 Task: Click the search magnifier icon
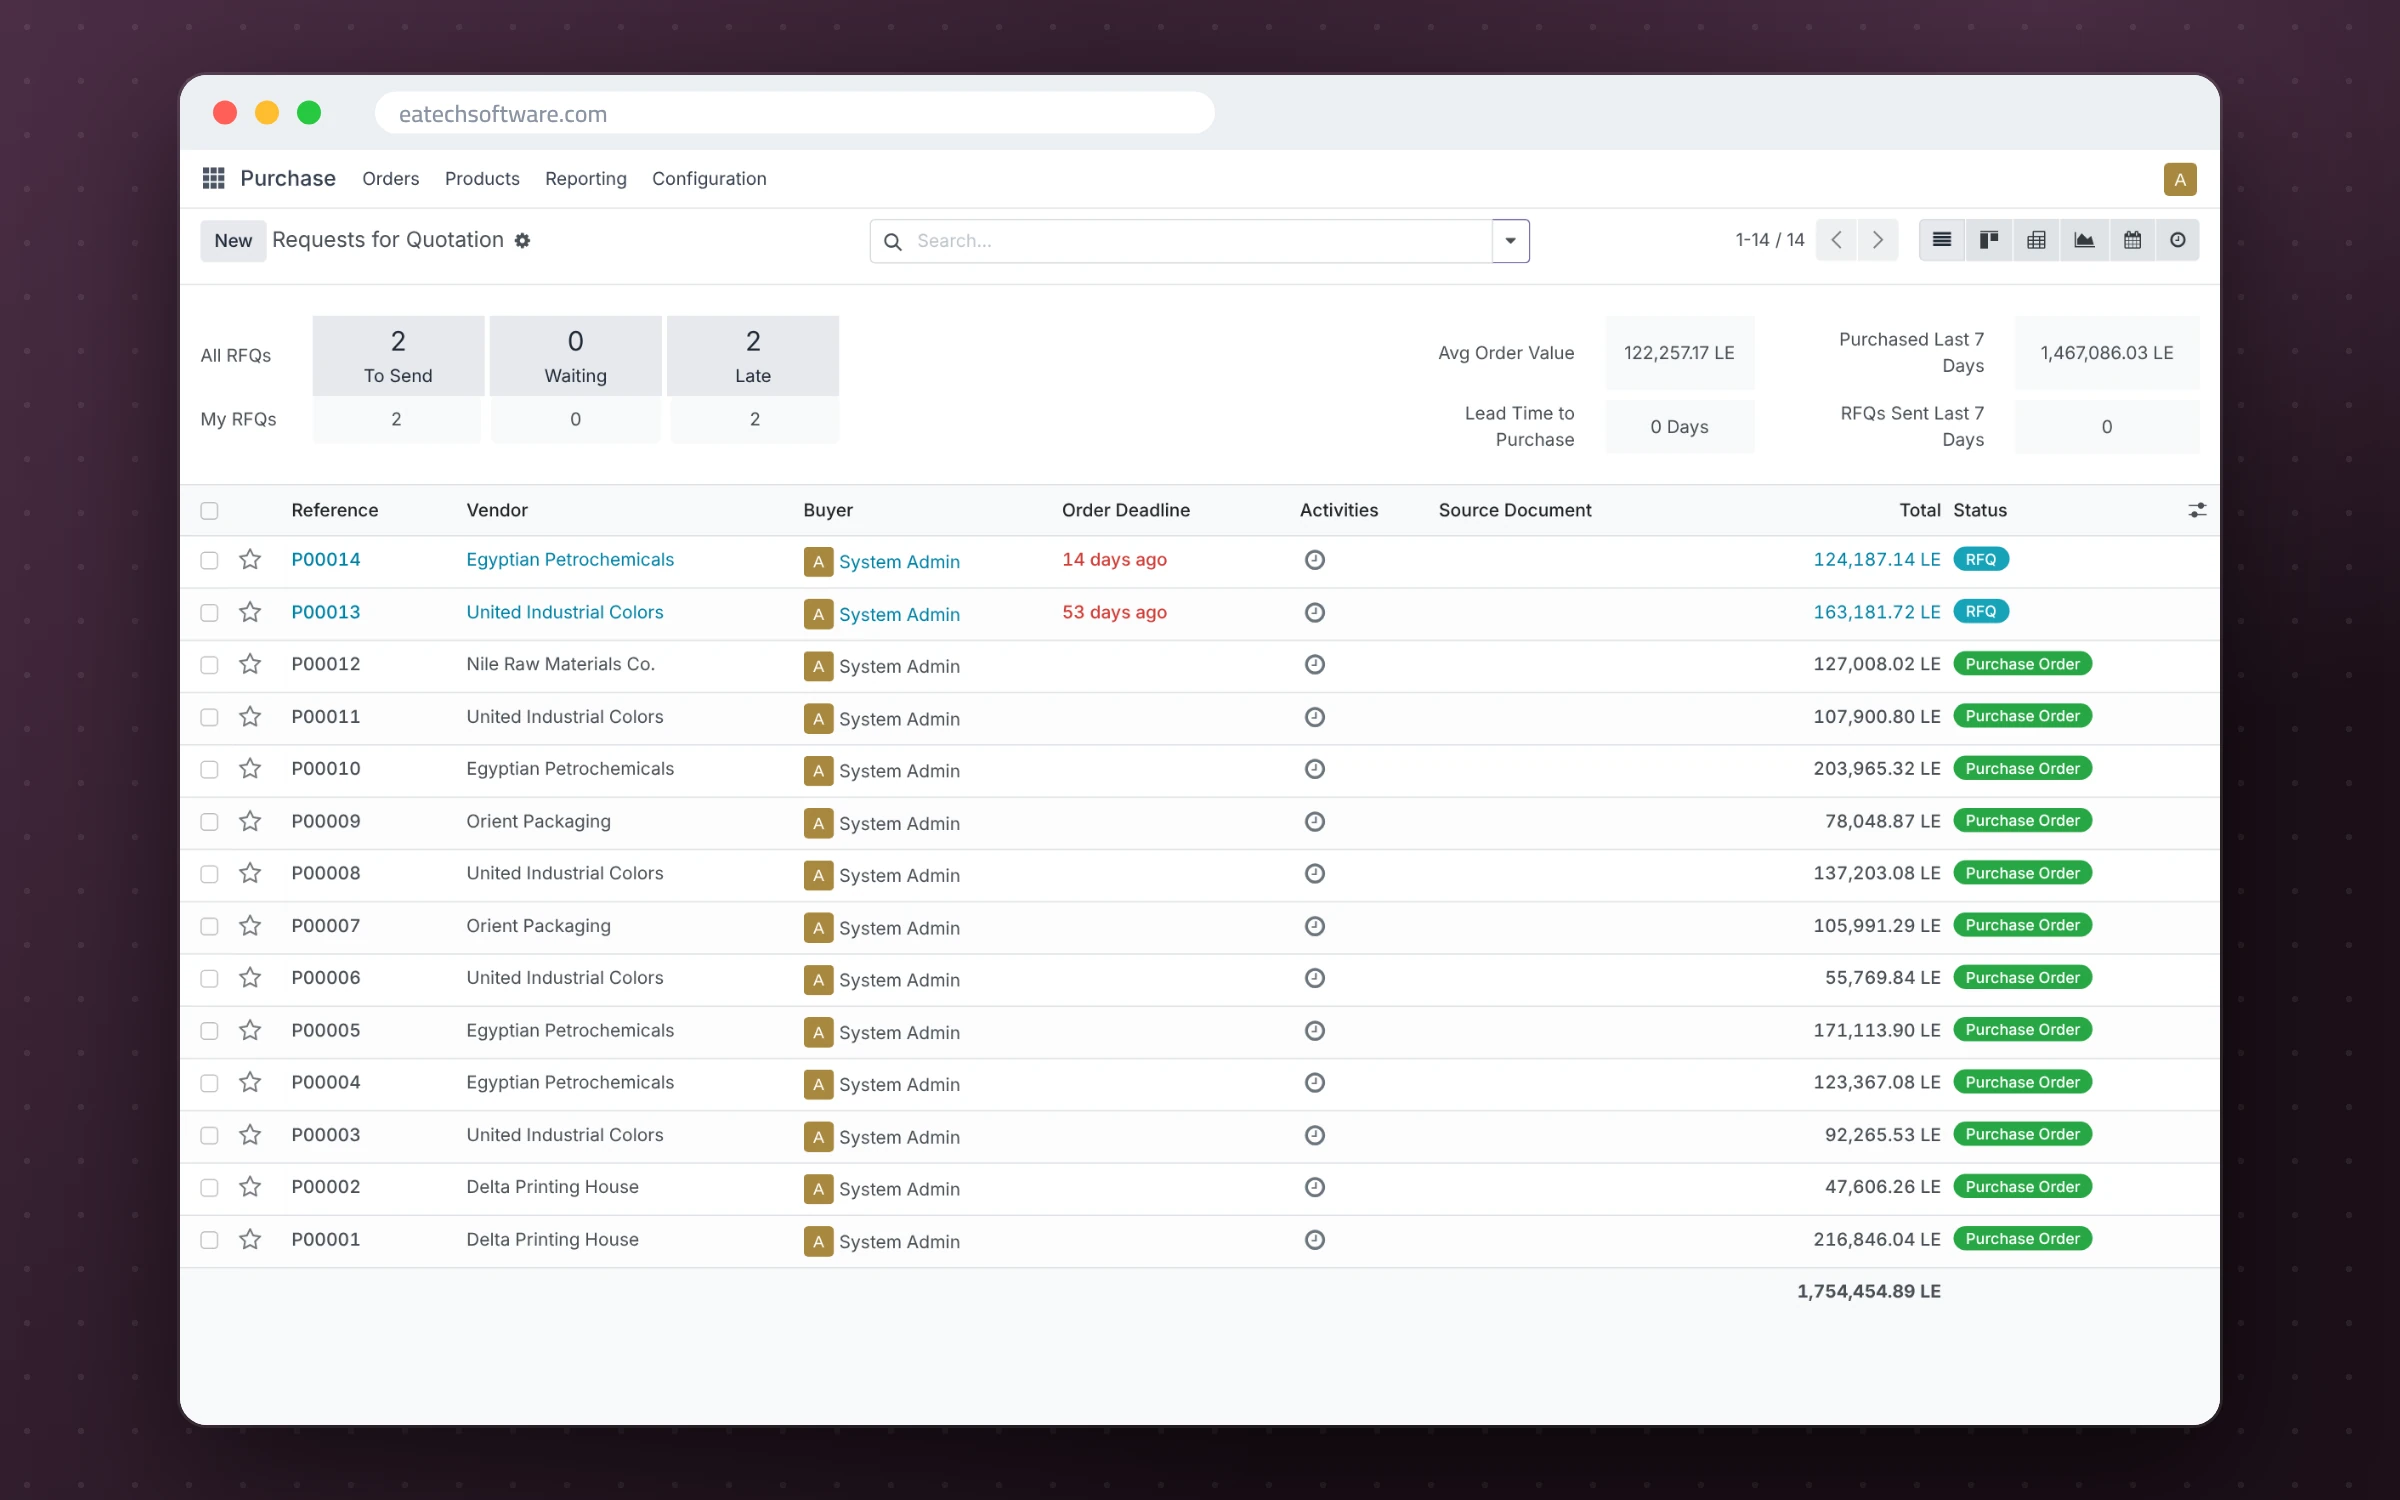(893, 241)
